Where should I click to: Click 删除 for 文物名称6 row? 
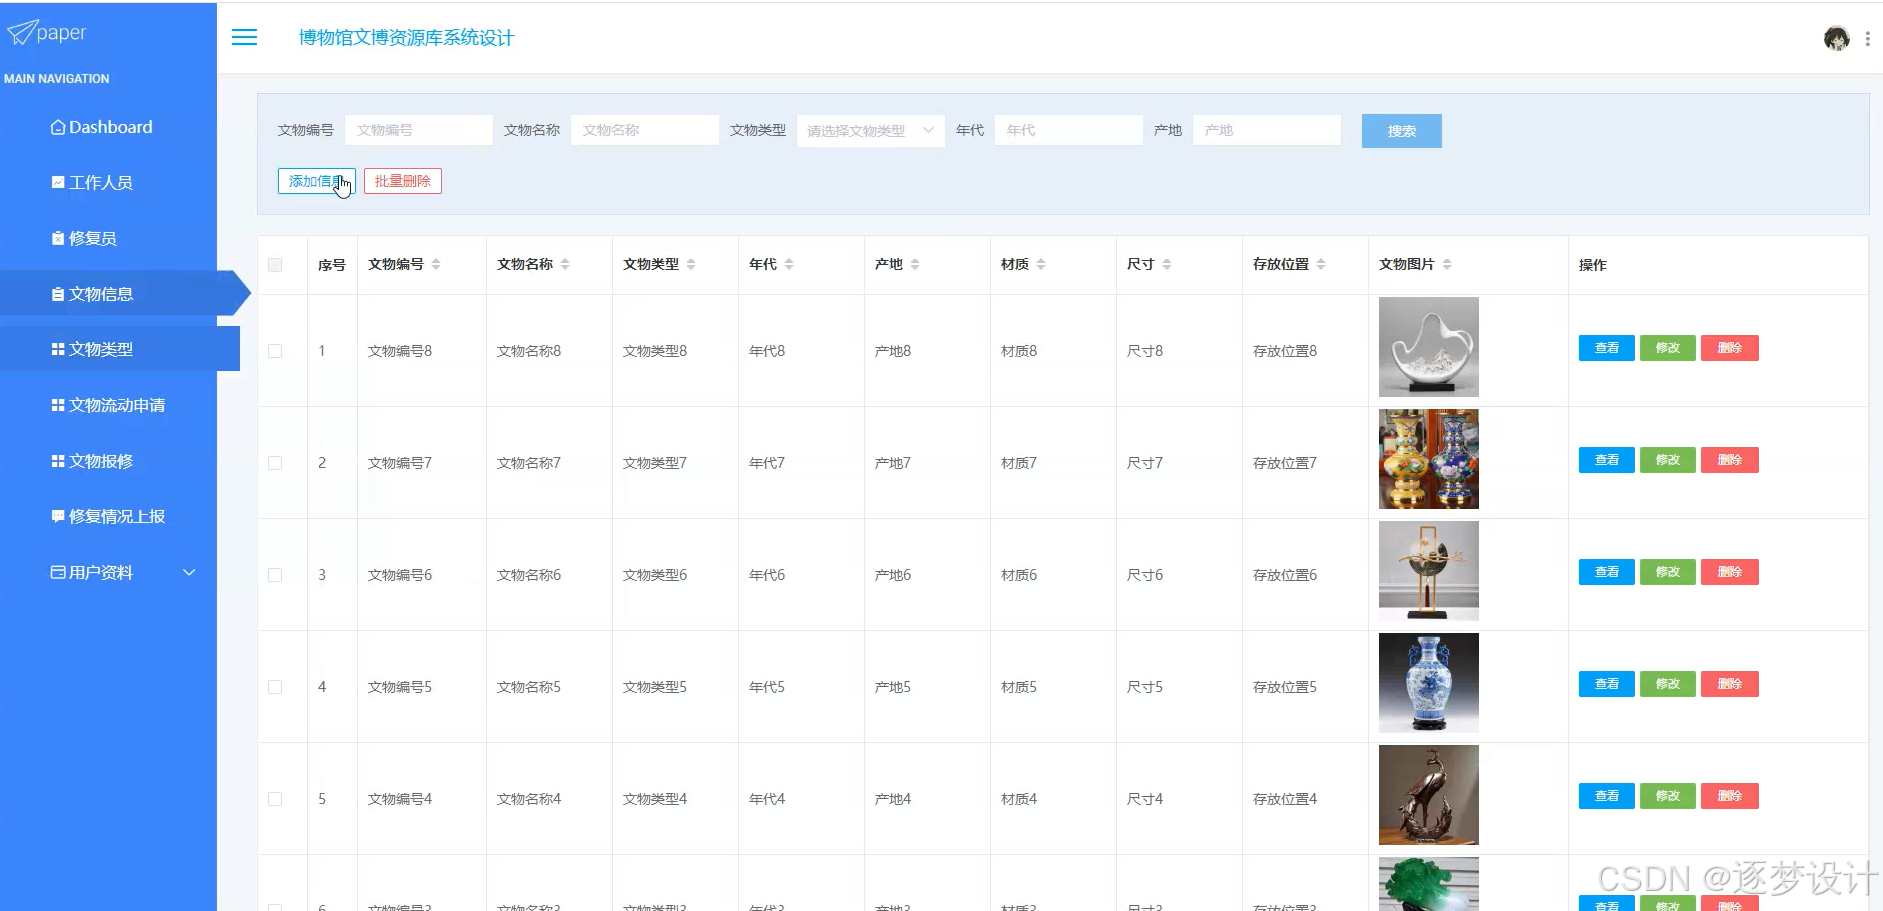click(x=1729, y=572)
